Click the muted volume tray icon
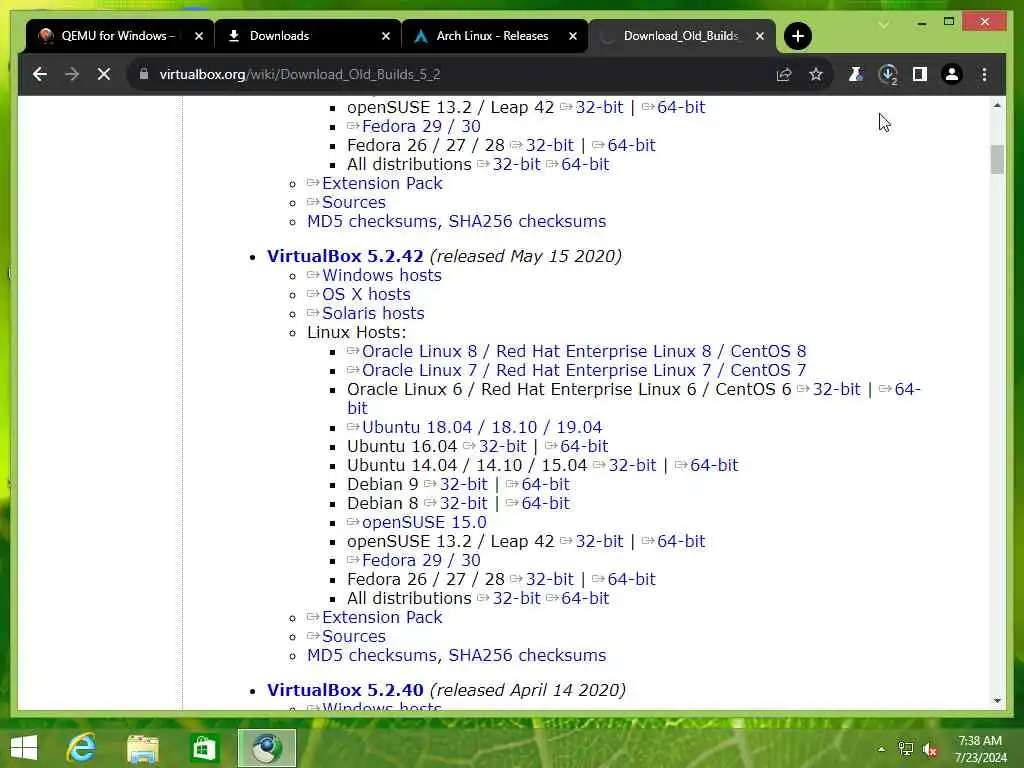1024x768 pixels. [x=930, y=749]
